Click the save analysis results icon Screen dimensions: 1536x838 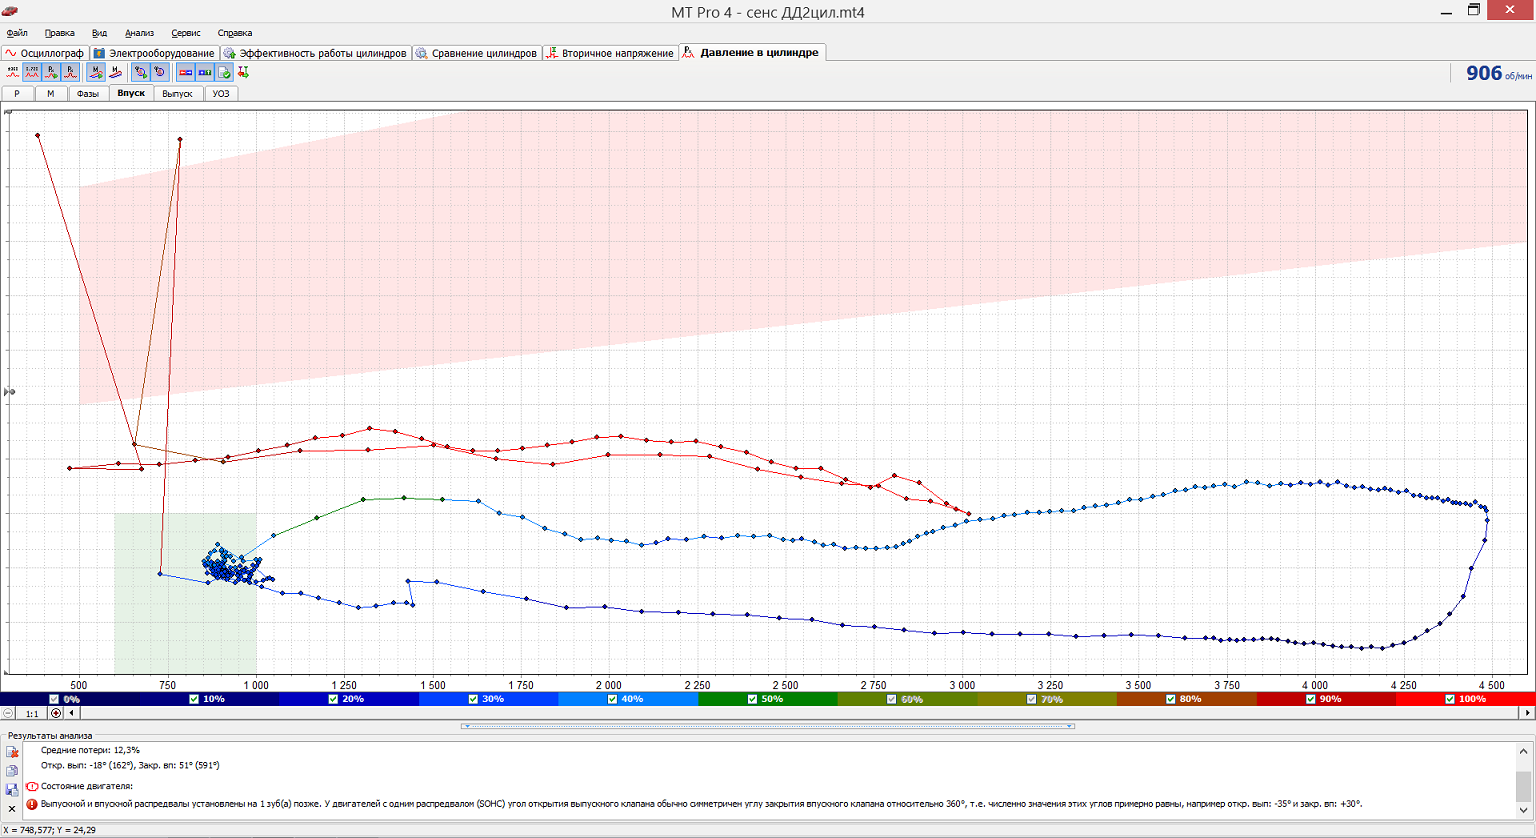tap(12, 790)
